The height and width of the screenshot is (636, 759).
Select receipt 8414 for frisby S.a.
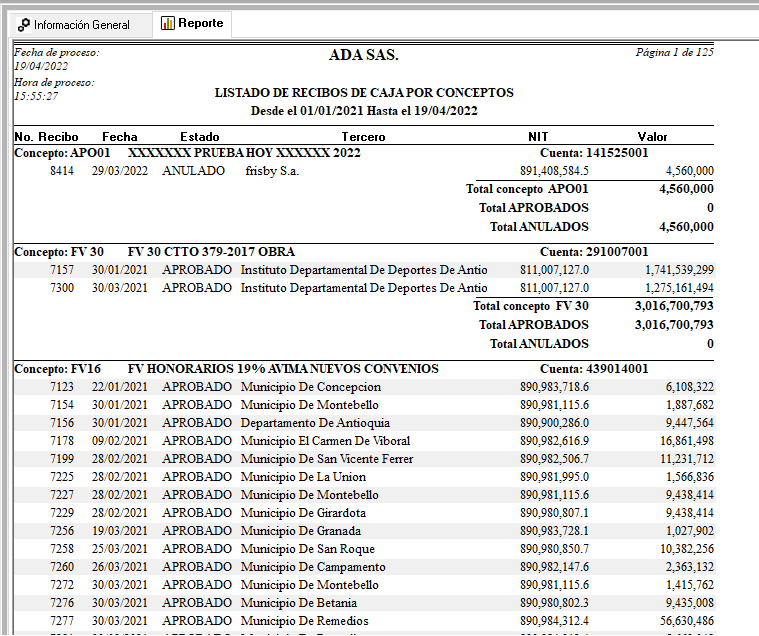pos(62,171)
